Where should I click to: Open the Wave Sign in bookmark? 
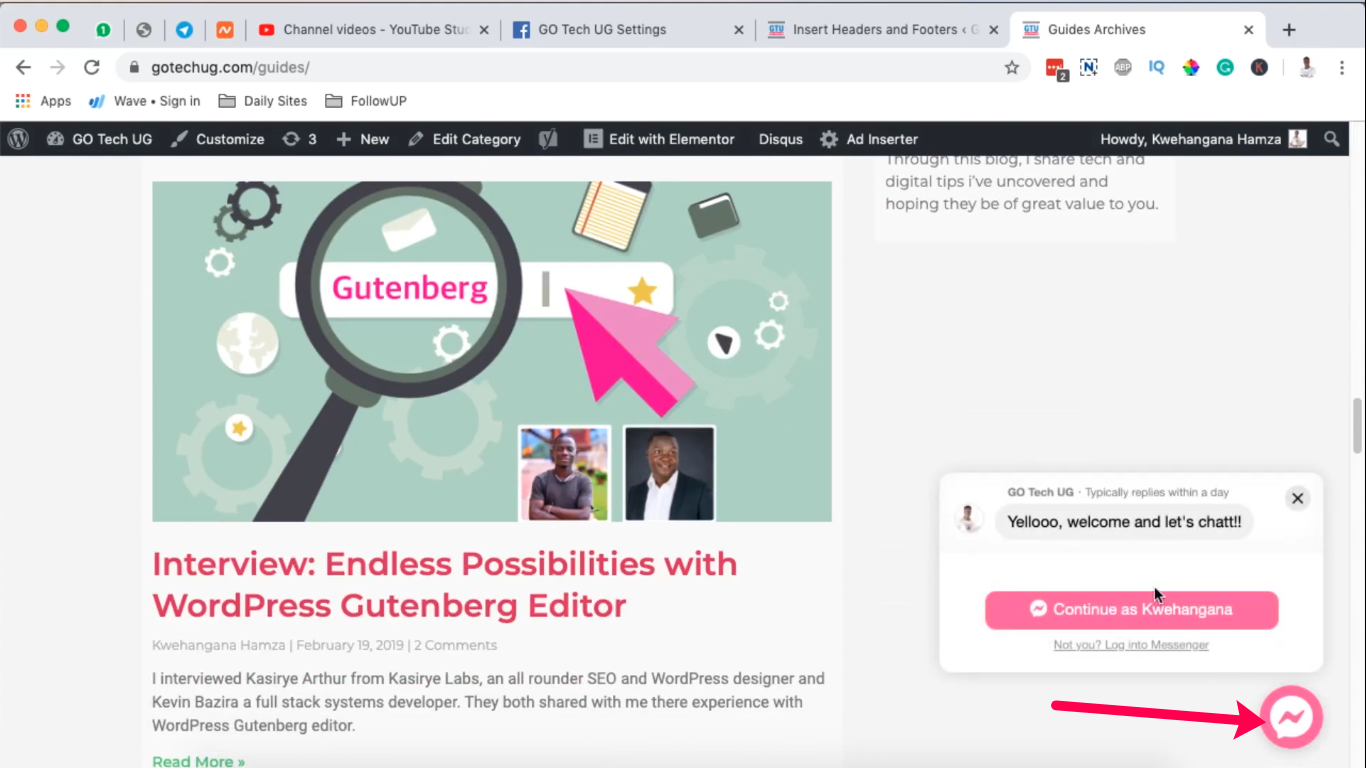(144, 101)
